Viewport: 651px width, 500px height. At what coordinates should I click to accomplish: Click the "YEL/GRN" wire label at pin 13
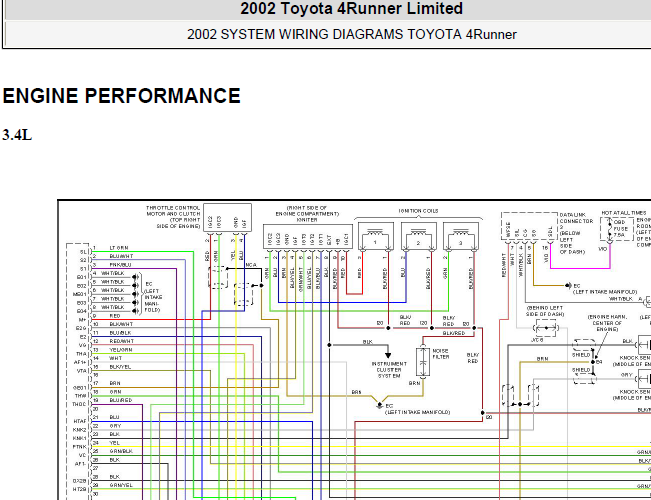[121, 350]
